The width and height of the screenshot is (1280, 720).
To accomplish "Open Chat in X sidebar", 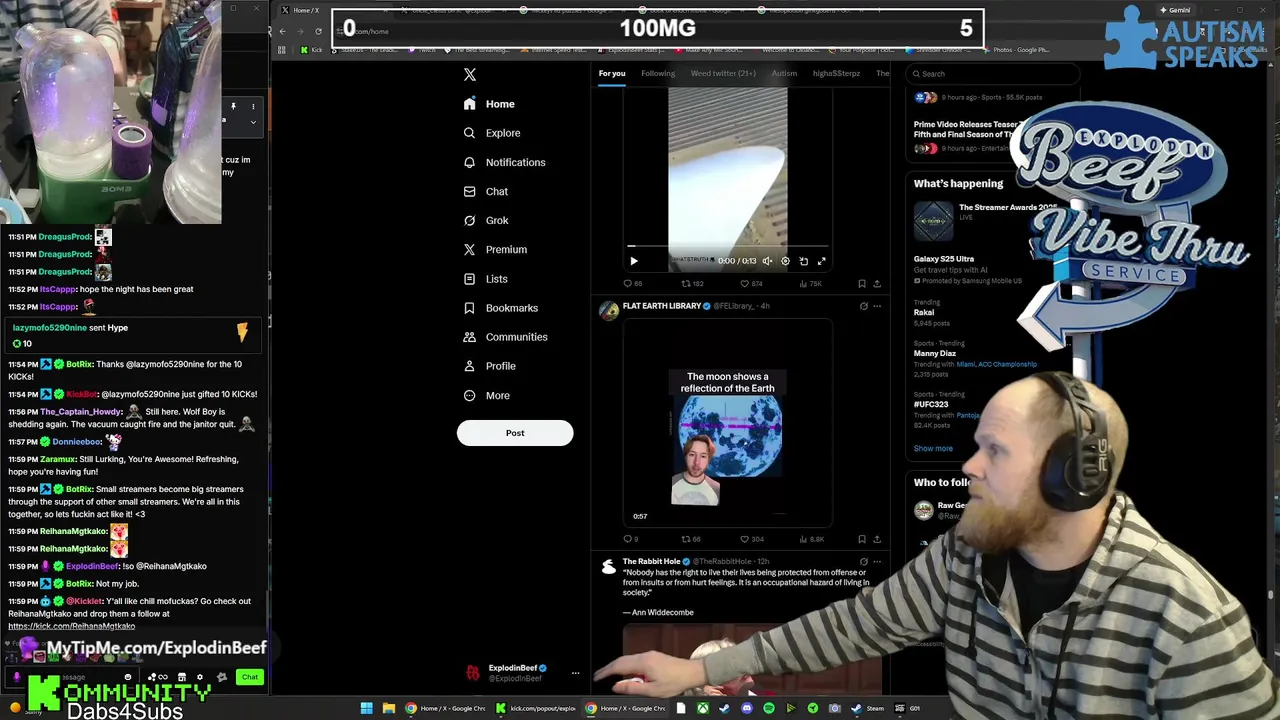I will coord(486,191).
